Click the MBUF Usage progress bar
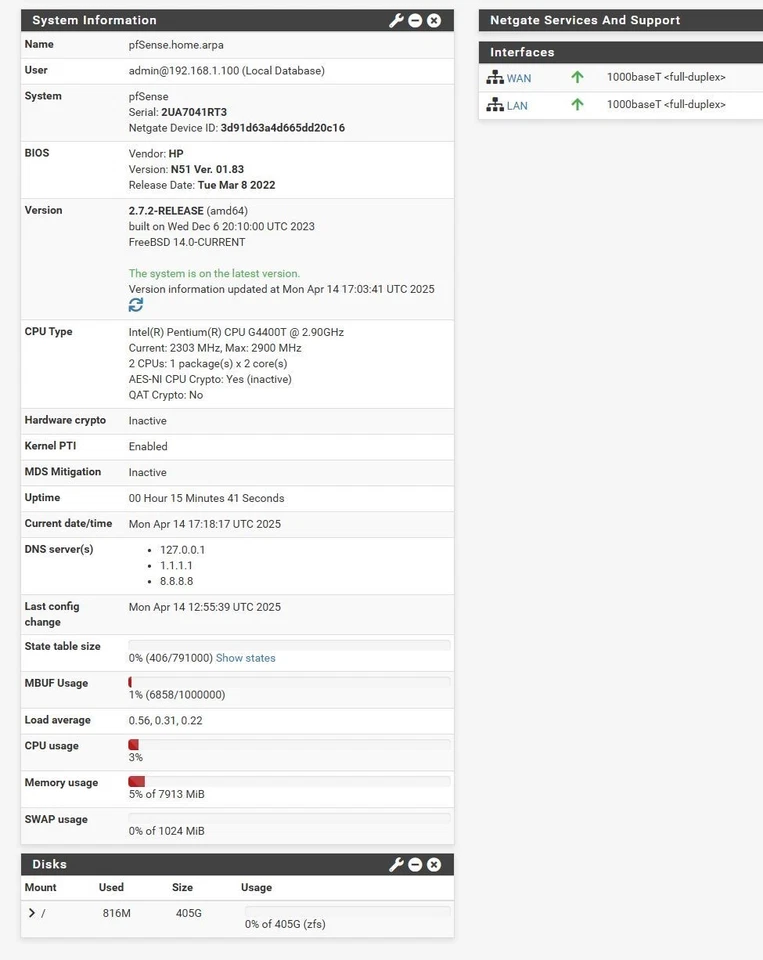Viewport: 763px width, 960px height. [x=287, y=680]
